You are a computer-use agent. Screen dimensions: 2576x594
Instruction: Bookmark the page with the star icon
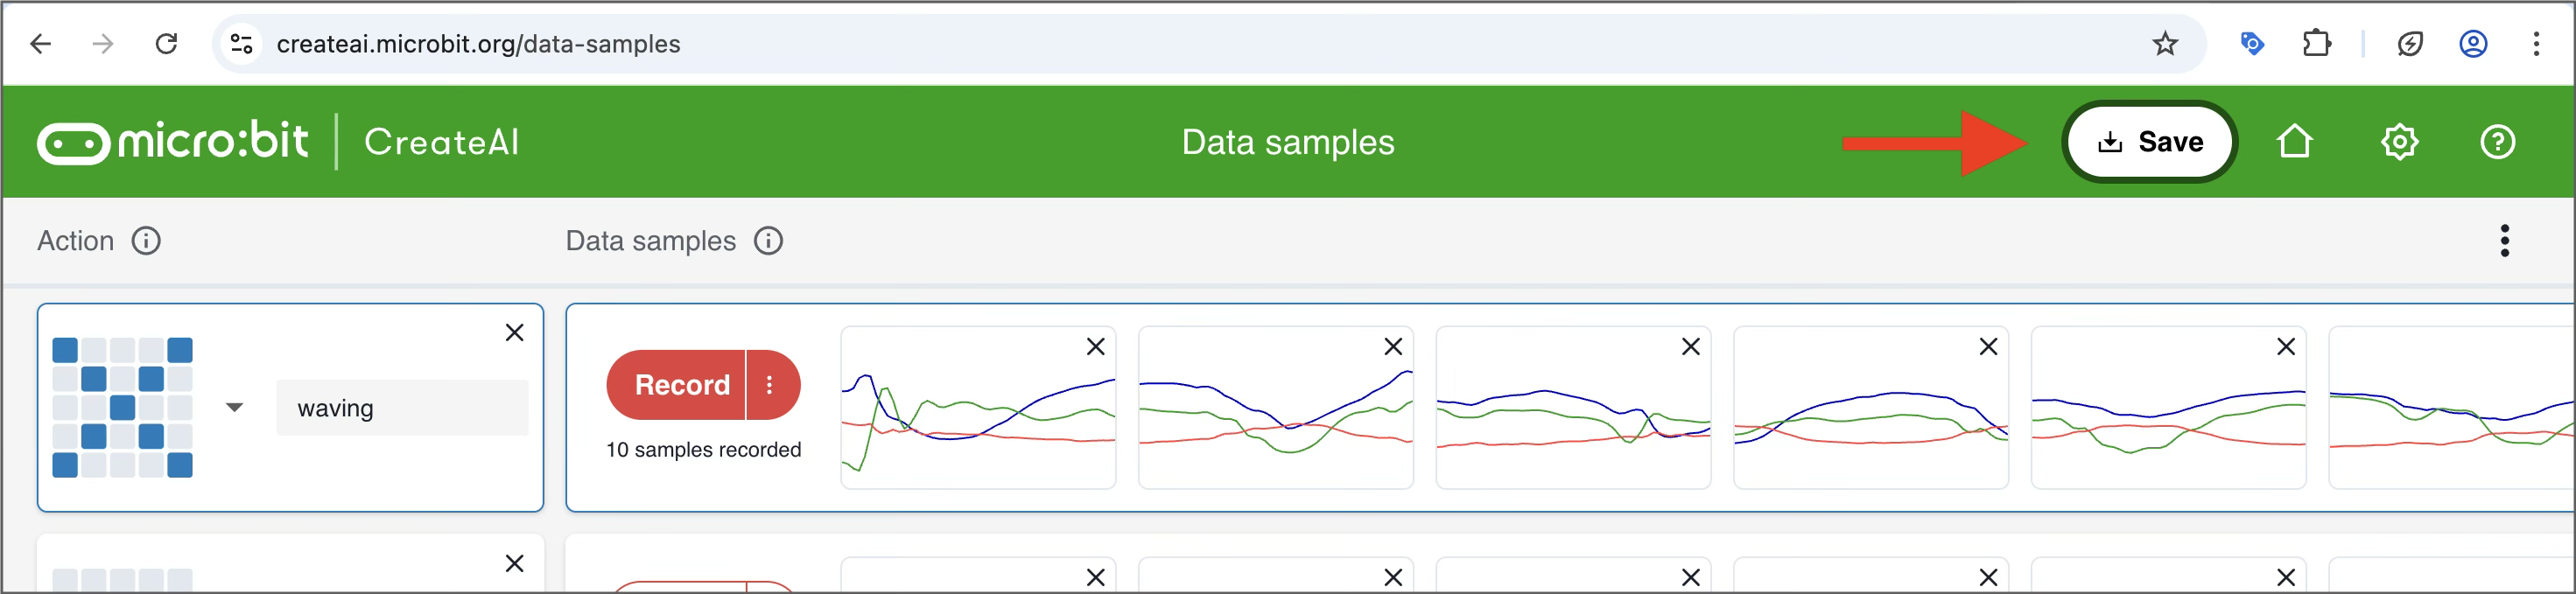pyautogui.click(x=2164, y=44)
